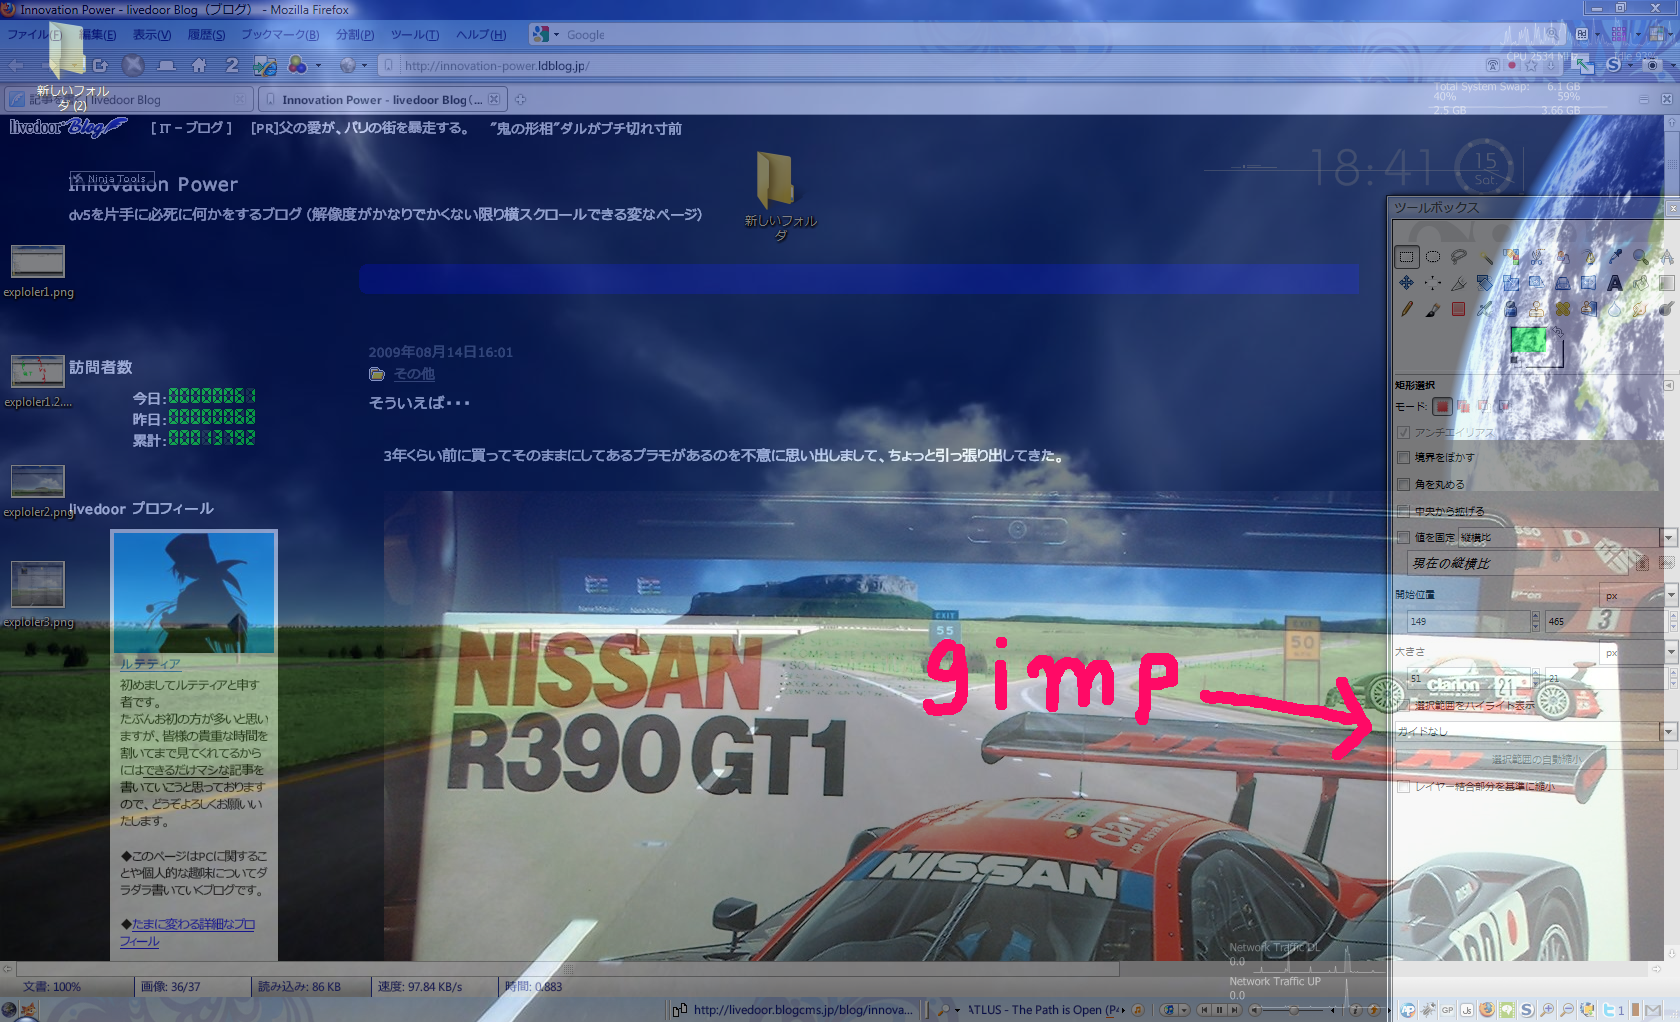Open the ブックマーク(B) menu
The height and width of the screenshot is (1022, 1680).
(280, 35)
